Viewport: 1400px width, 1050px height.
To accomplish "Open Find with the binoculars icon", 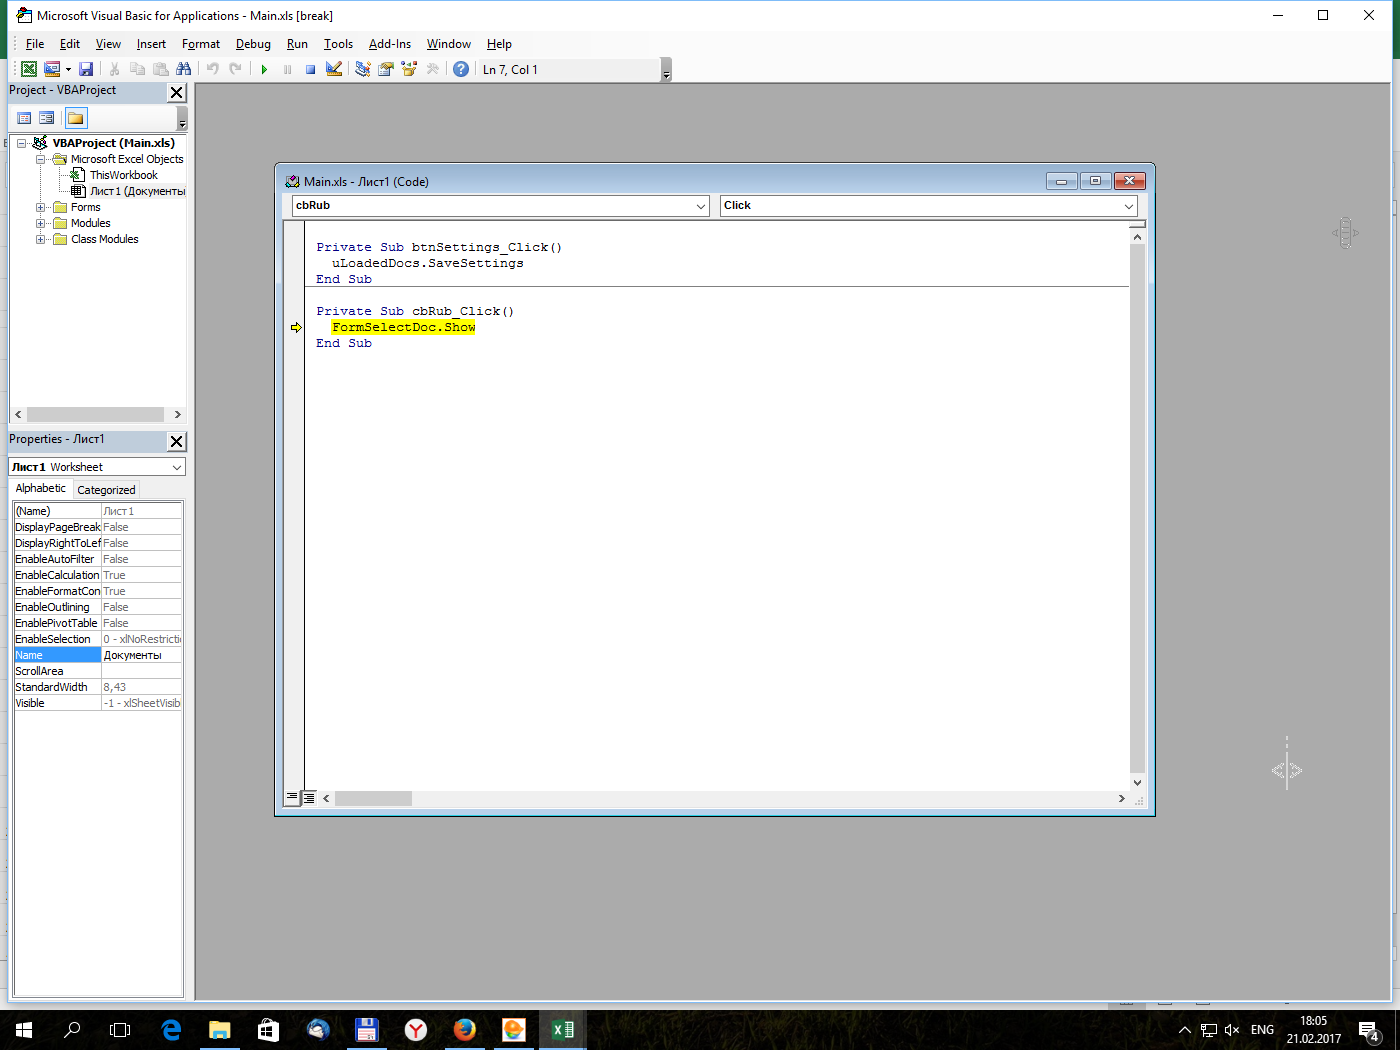I will point(183,69).
